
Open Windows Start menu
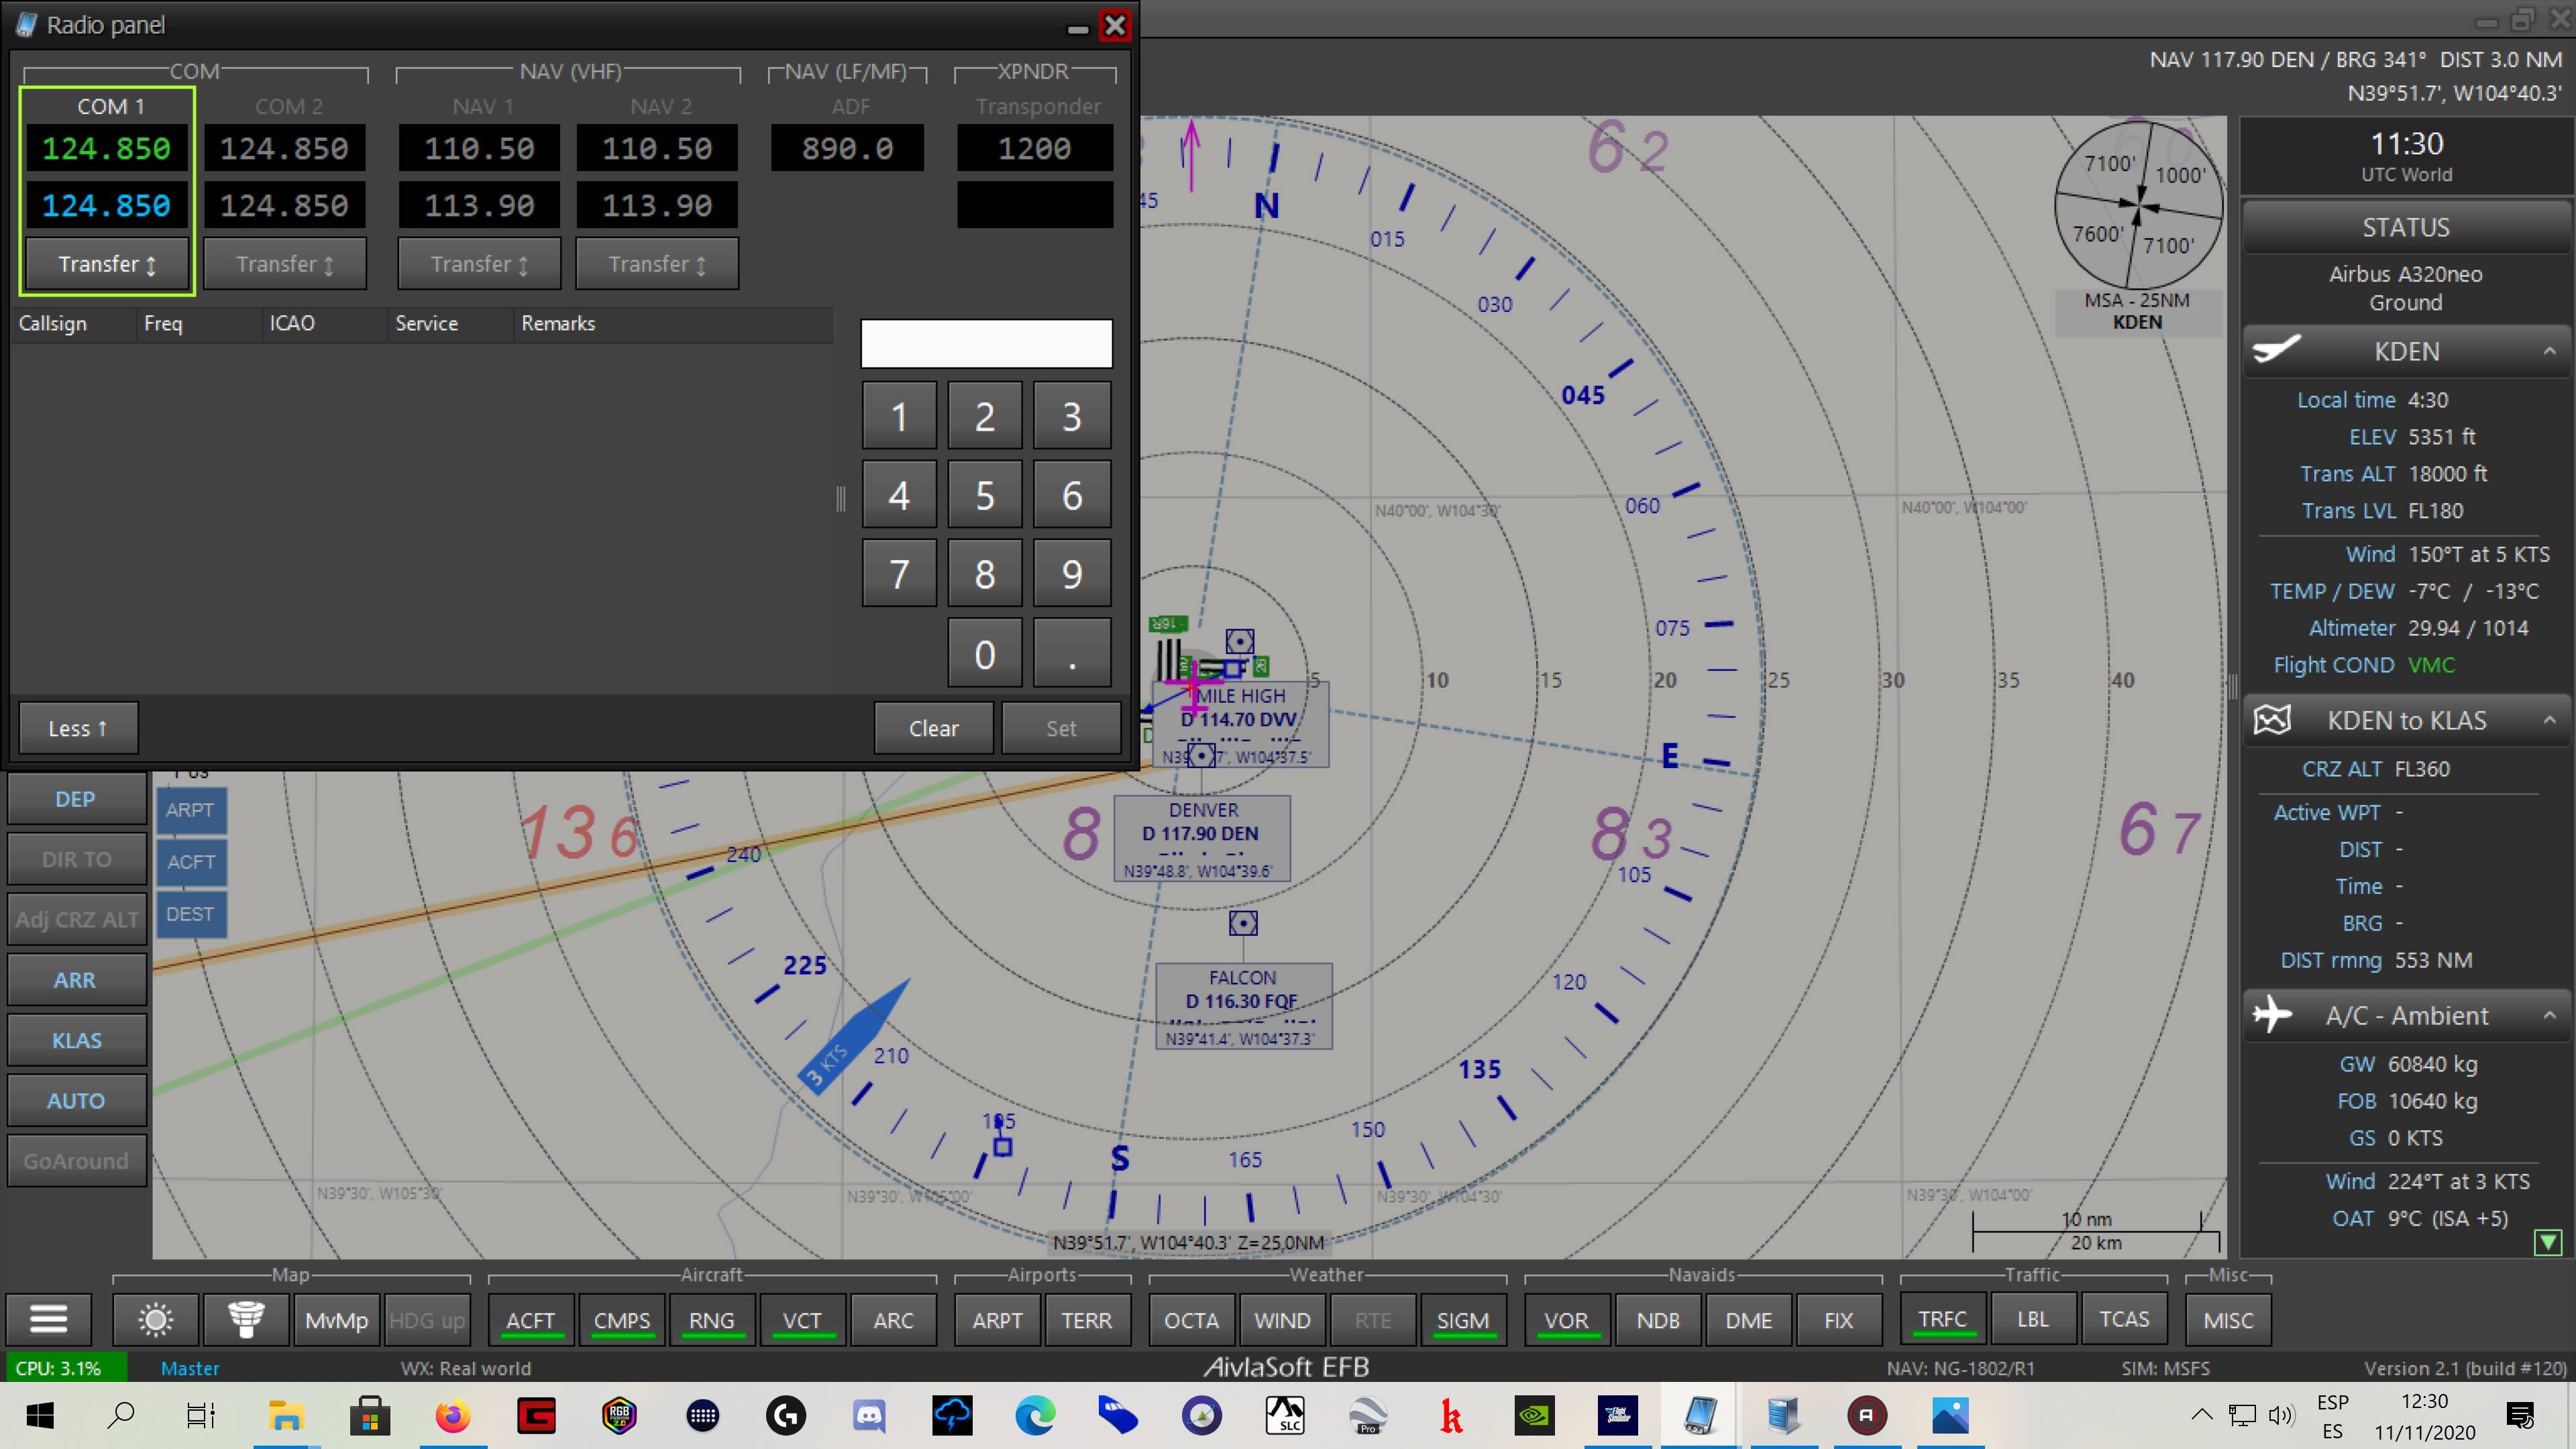[x=40, y=1415]
